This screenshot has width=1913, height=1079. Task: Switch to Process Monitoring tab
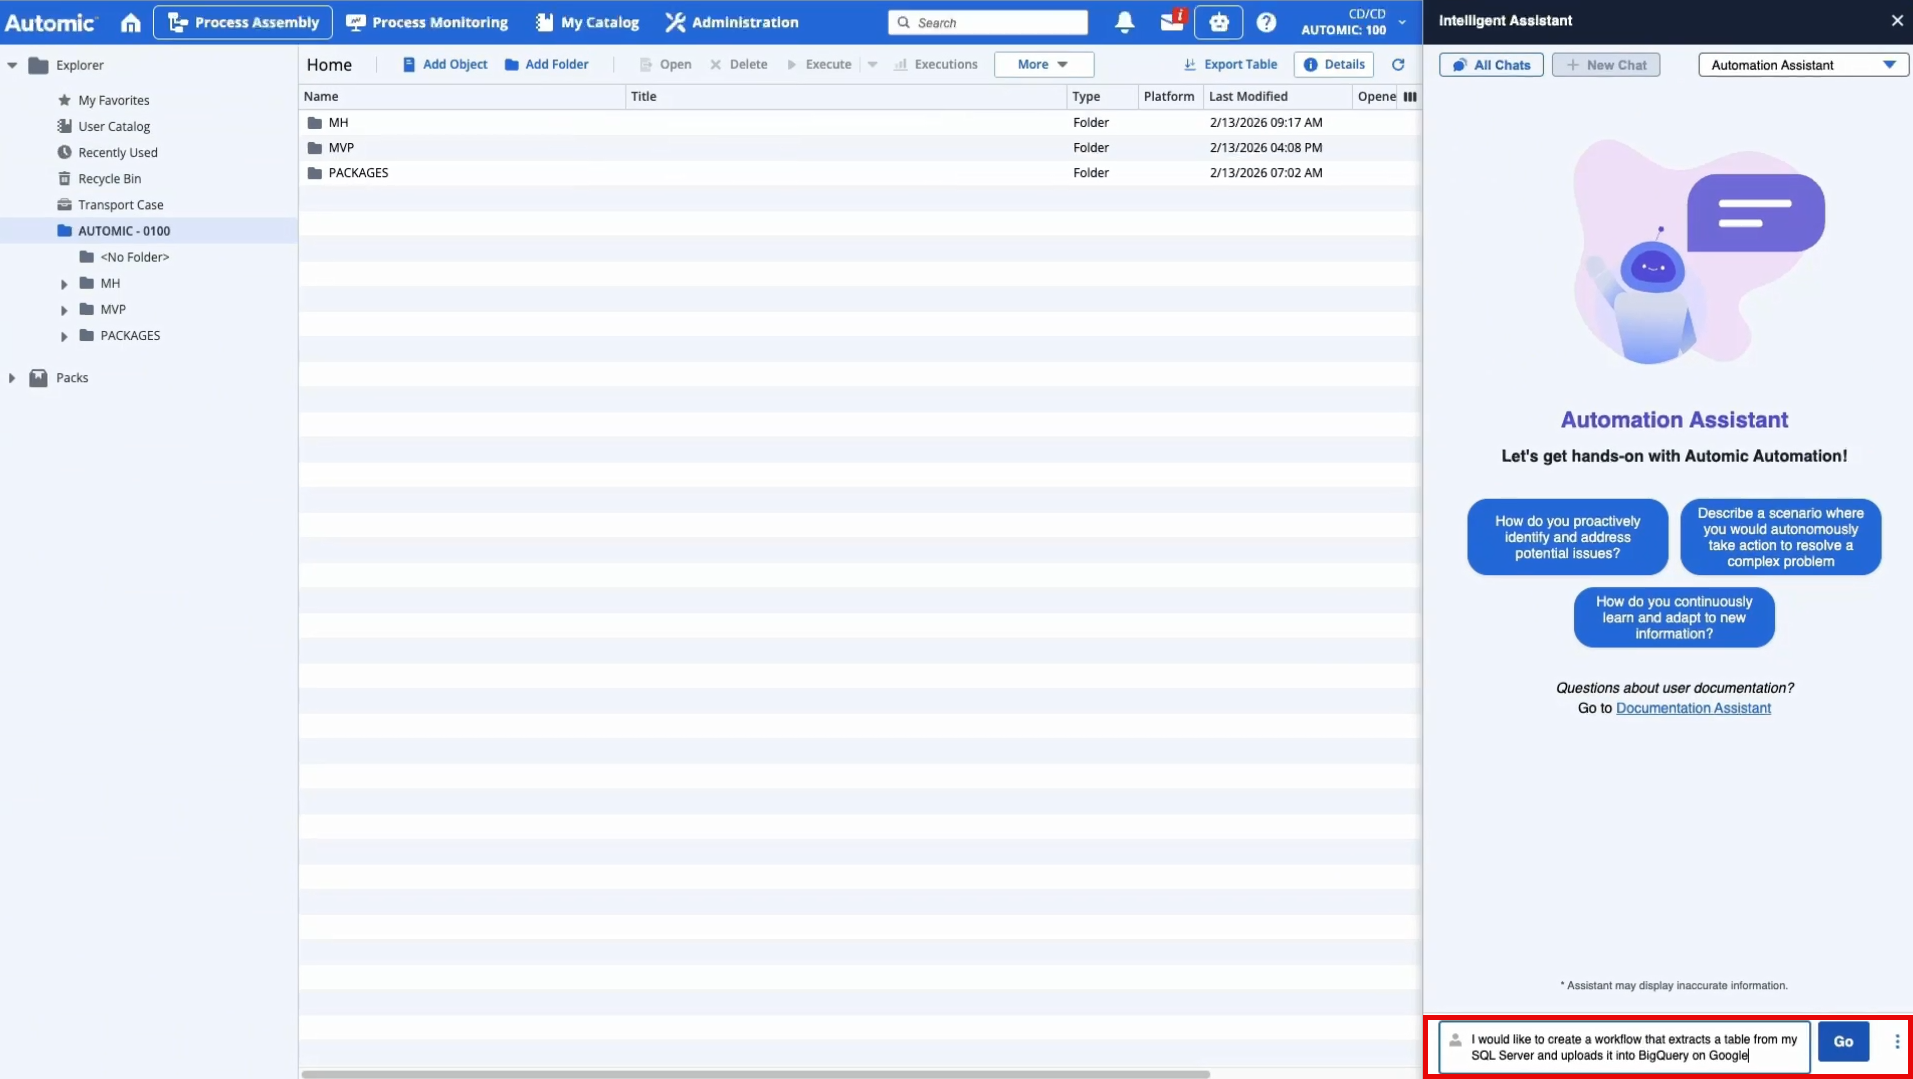click(x=427, y=22)
